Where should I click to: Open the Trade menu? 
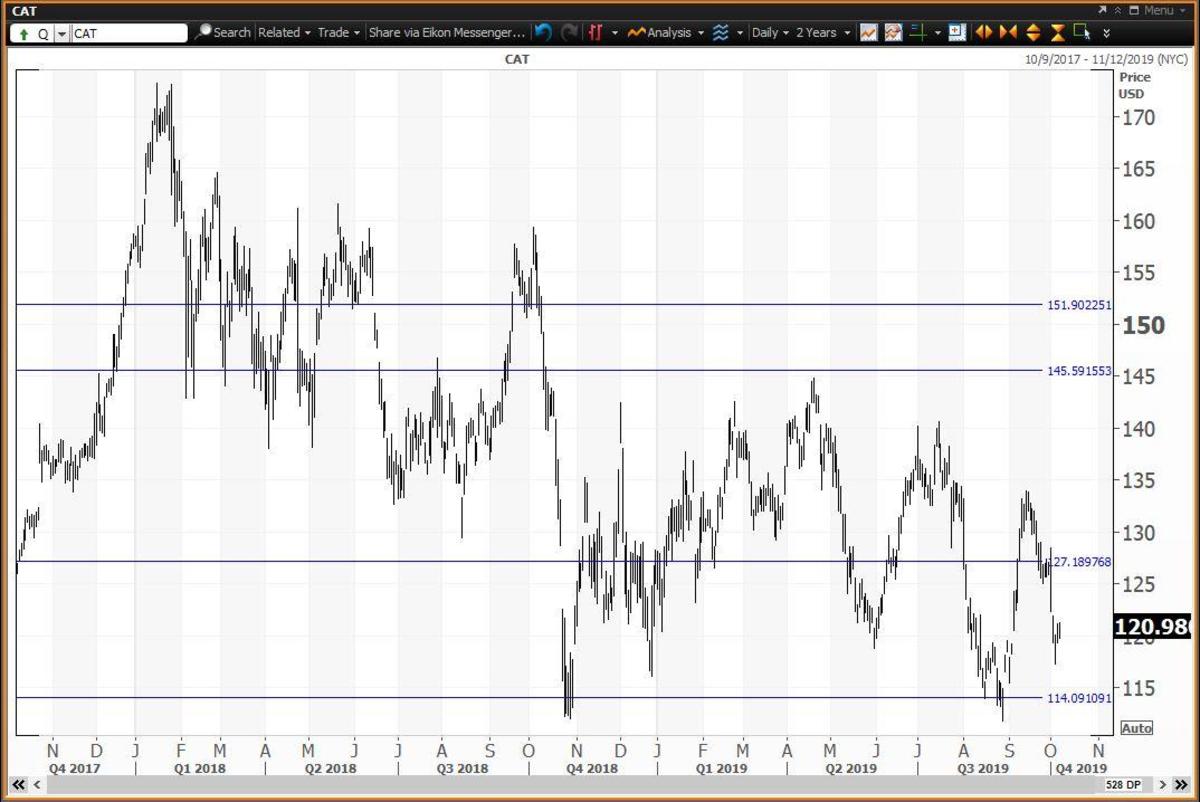coord(338,33)
